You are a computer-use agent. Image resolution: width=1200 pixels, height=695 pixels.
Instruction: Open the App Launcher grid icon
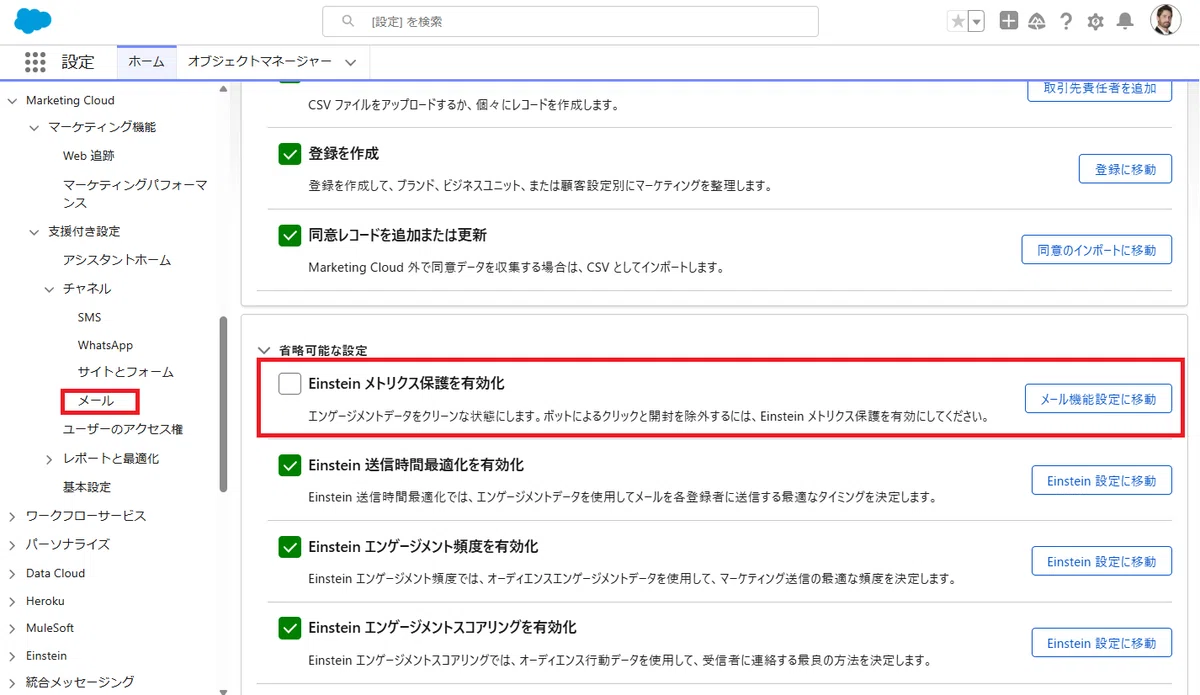pos(35,62)
